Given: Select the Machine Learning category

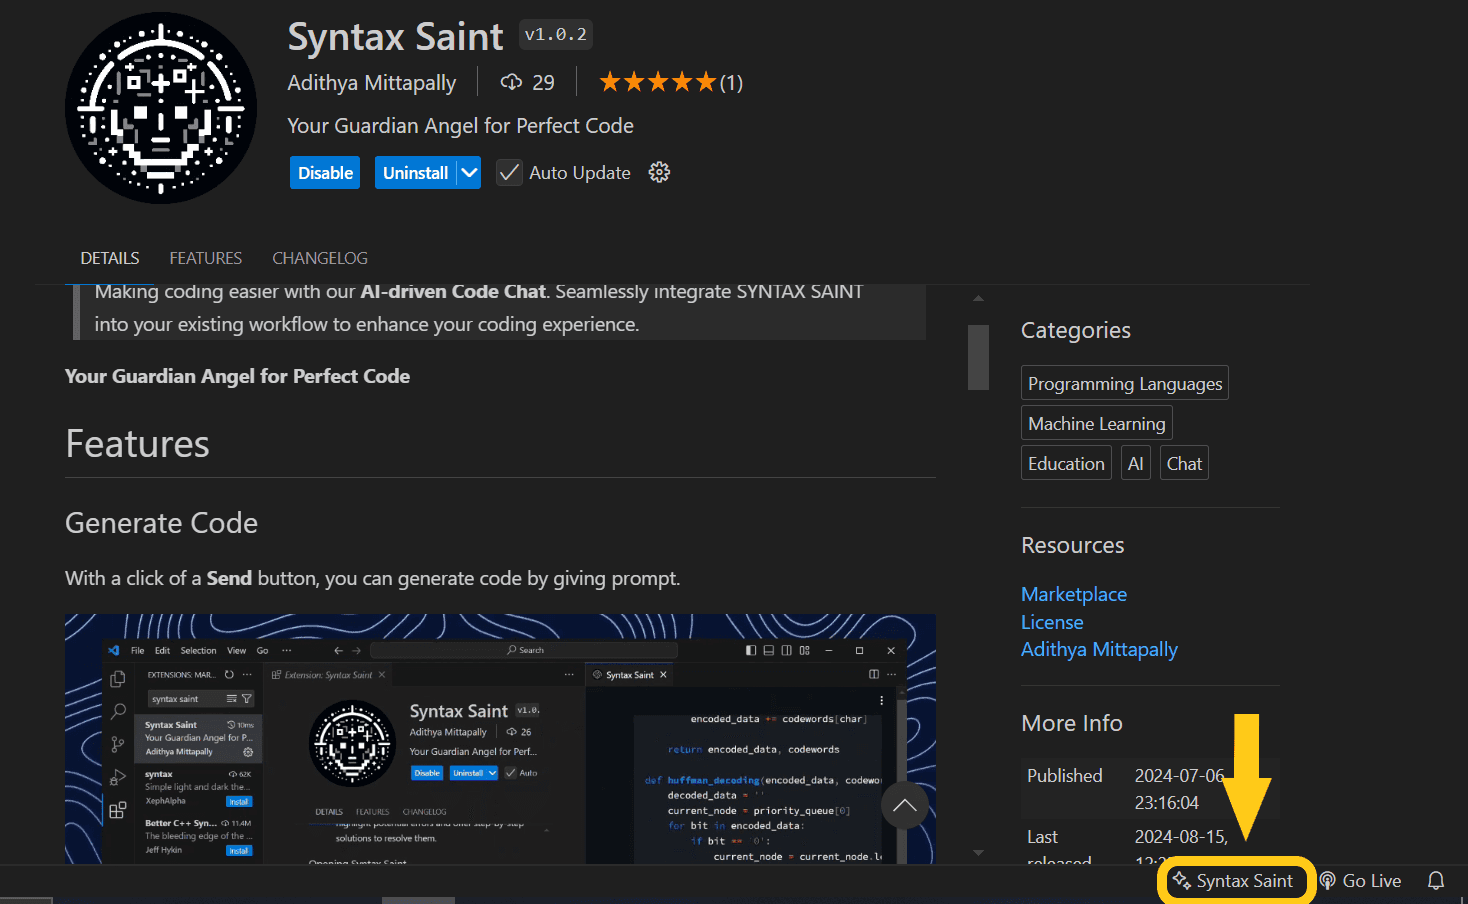Looking at the screenshot, I should pyautogui.click(x=1097, y=424).
